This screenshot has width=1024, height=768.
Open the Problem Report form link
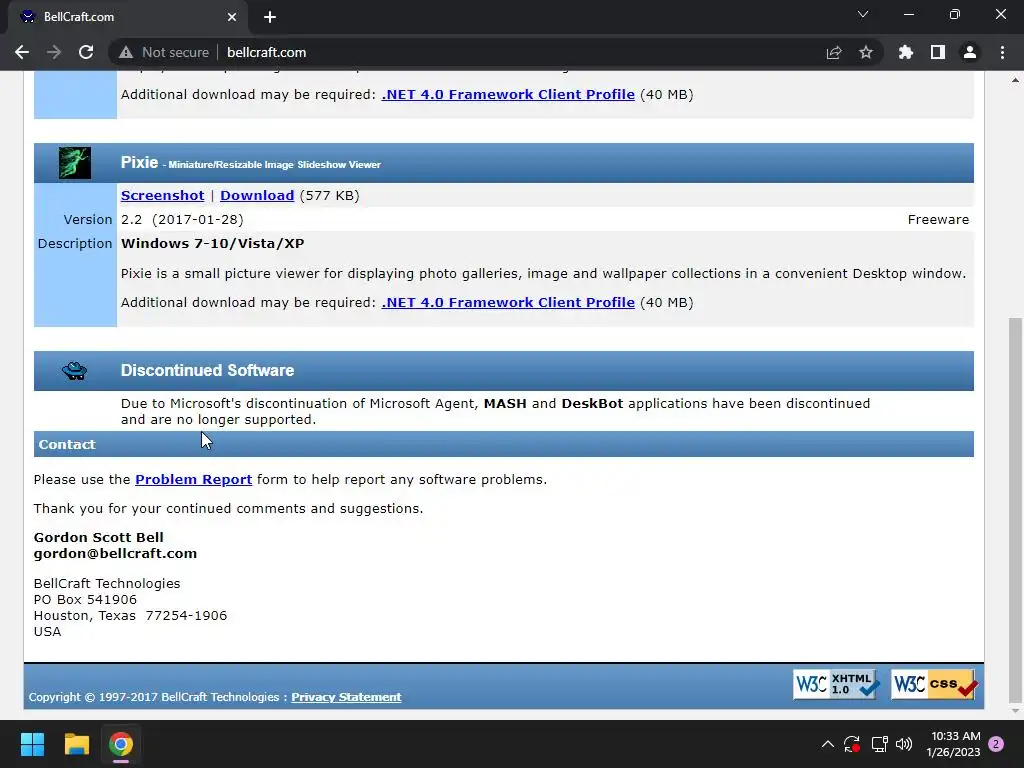tap(193, 479)
